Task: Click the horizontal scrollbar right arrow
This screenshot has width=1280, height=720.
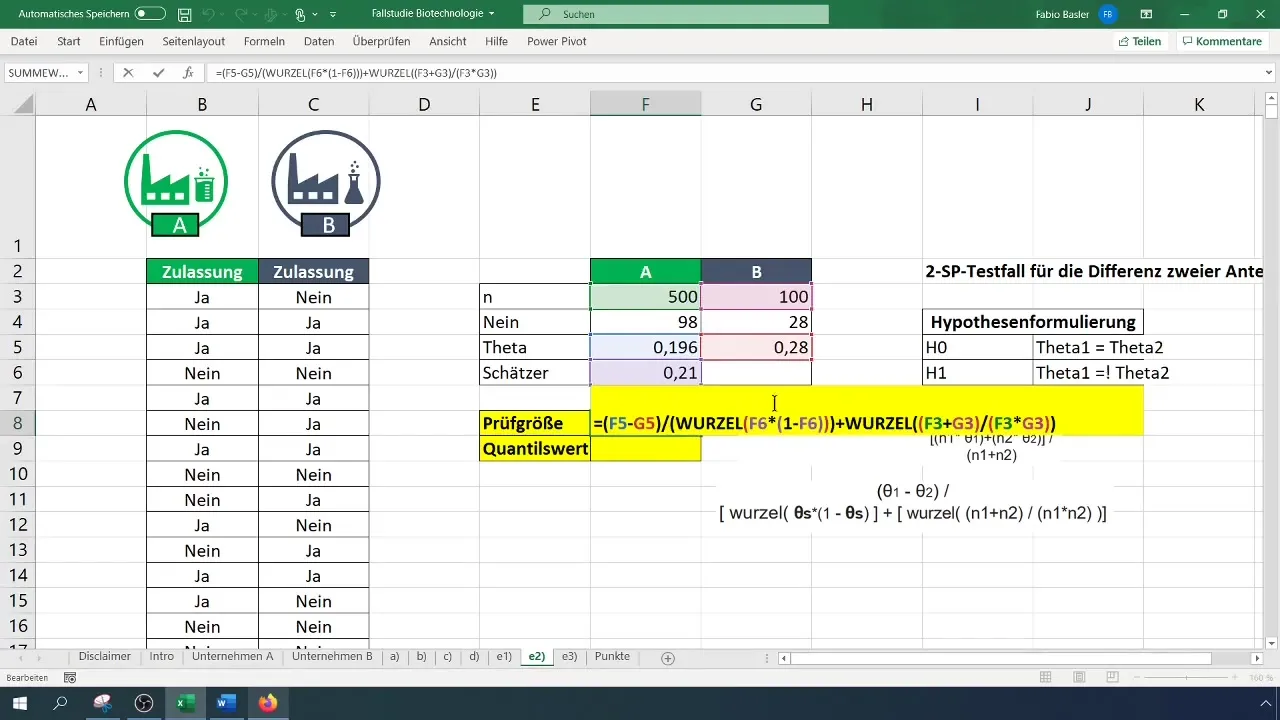Action: coord(1257,658)
